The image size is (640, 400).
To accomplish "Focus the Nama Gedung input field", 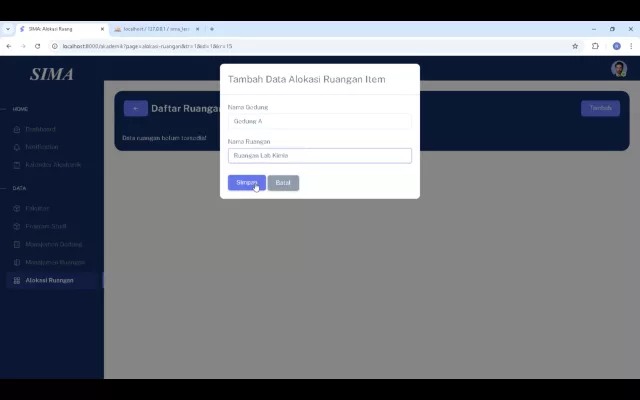I will click(x=320, y=121).
